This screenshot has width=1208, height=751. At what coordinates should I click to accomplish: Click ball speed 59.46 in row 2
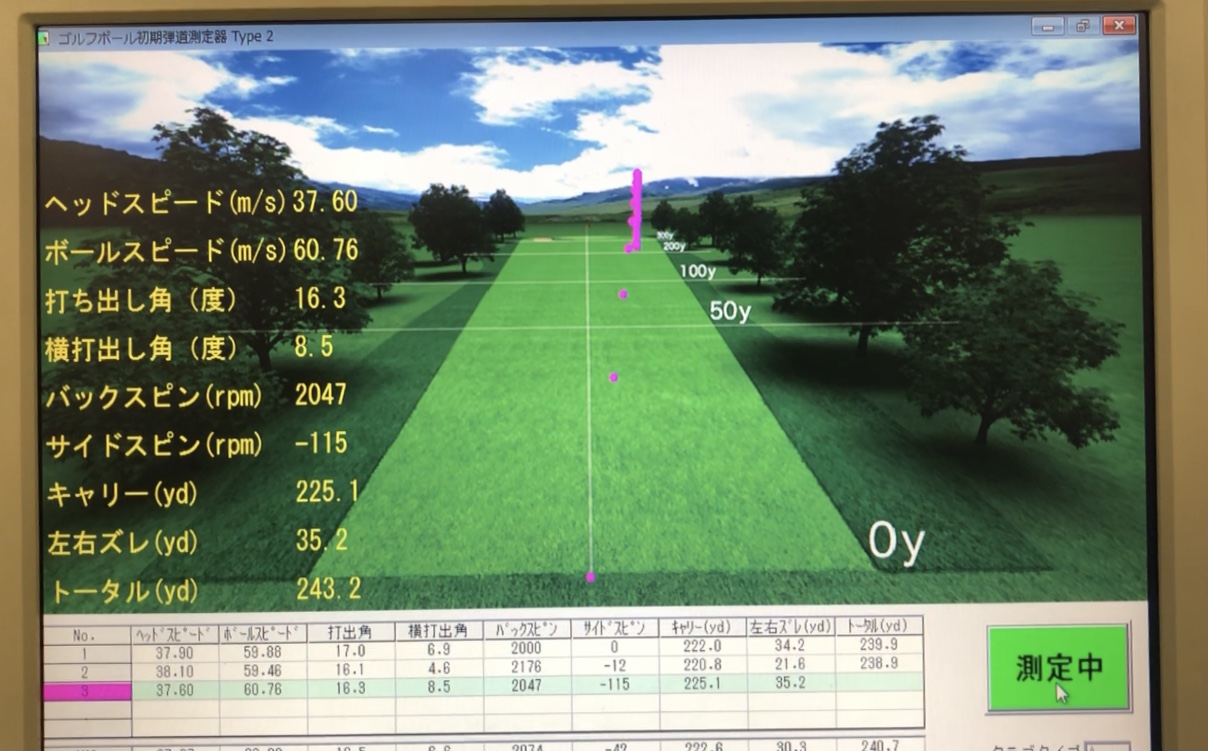263,669
